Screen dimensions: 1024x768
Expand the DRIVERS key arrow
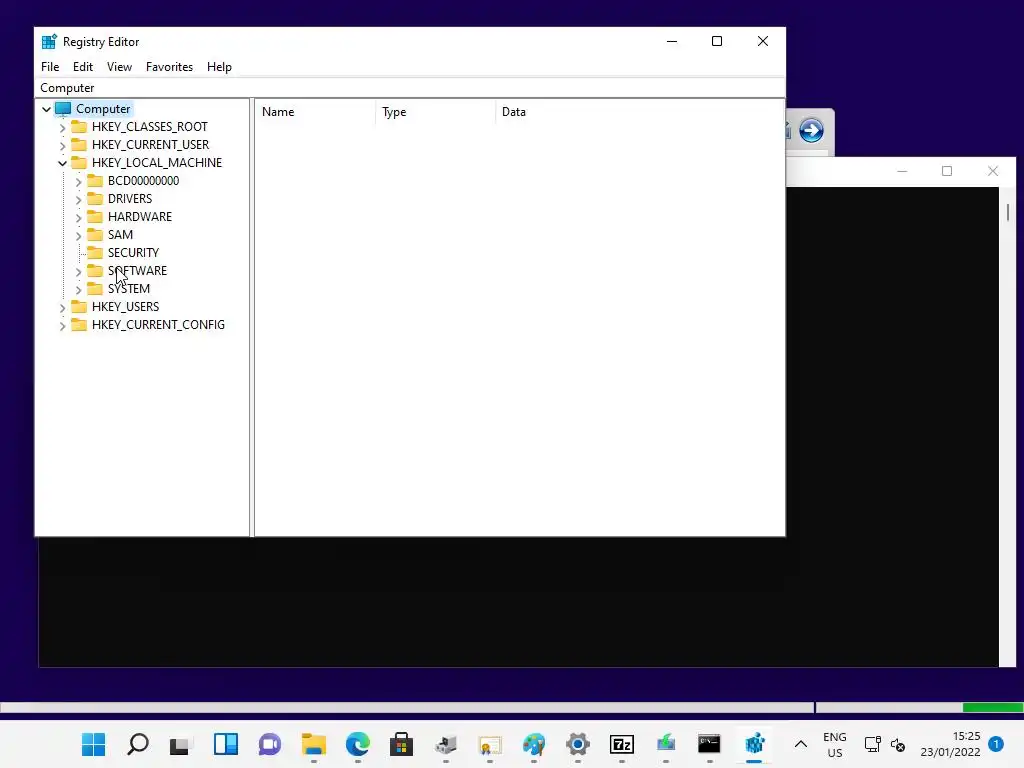pyautogui.click(x=78, y=199)
